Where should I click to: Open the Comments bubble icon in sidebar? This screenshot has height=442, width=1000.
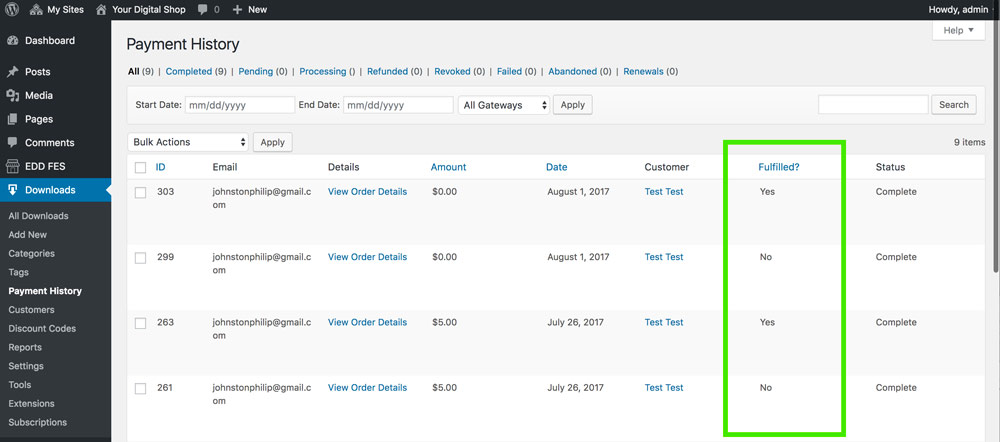(x=12, y=143)
